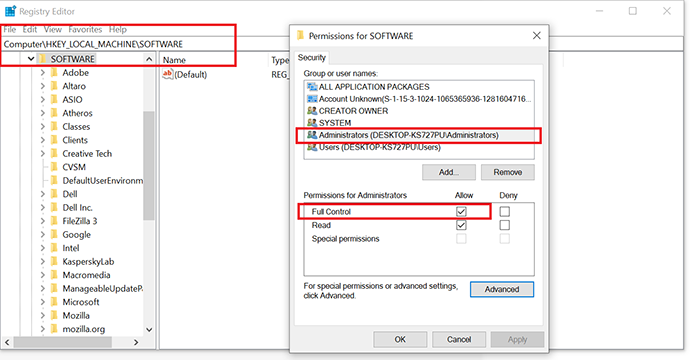Click the Dell Inc. folder icon

click(54, 207)
